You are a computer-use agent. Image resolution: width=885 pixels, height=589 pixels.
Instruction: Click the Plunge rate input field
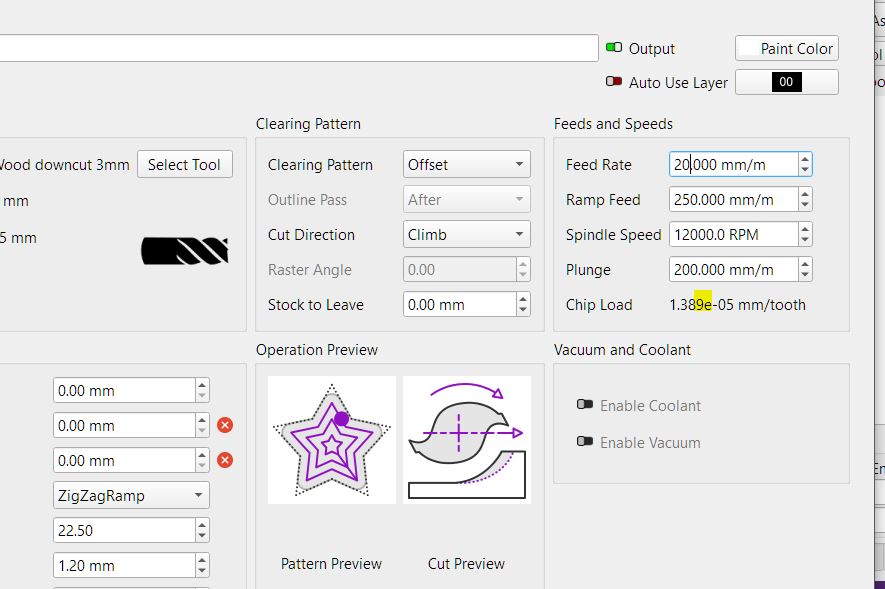pos(732,270)
